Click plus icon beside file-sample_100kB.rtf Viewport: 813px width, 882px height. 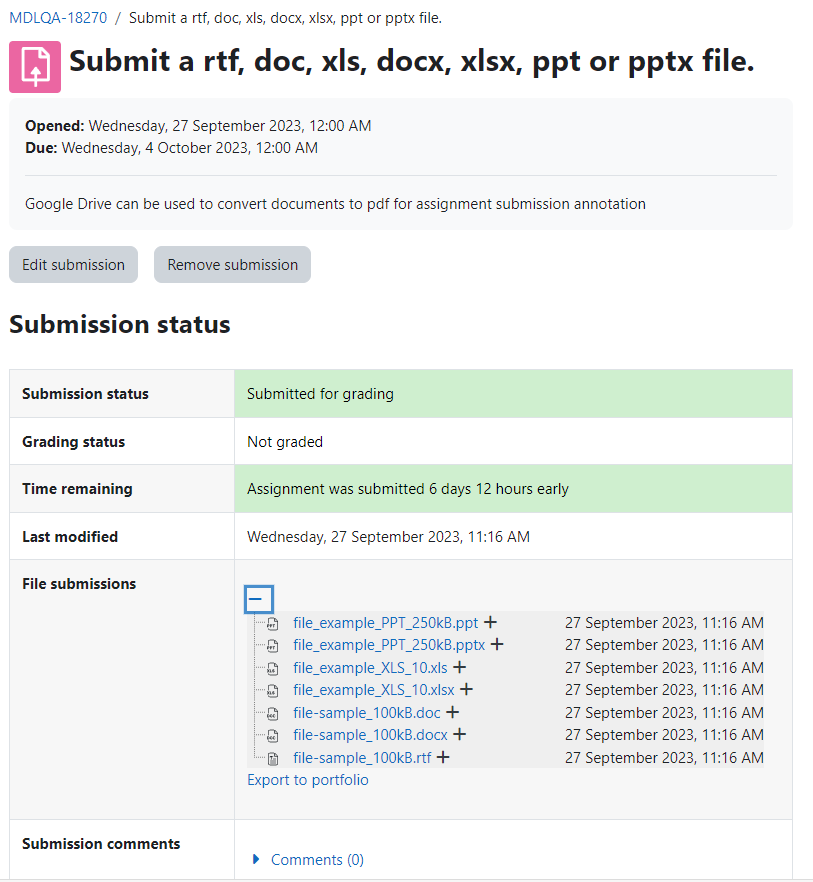tap(443, 757)
